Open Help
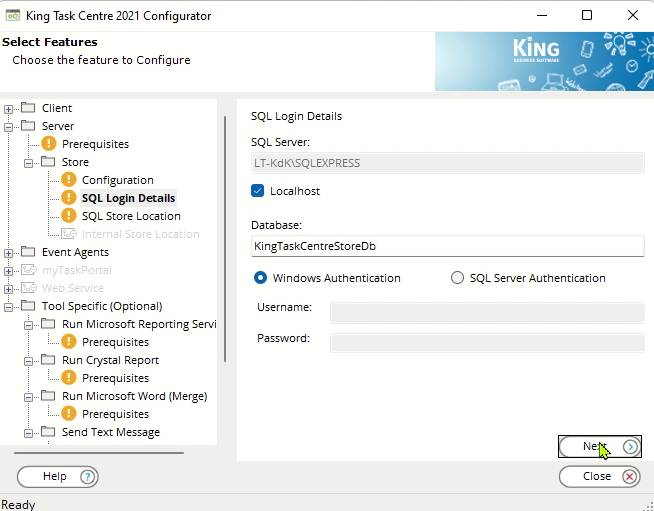Screen dimensions: 654x511 pos(58,476)
